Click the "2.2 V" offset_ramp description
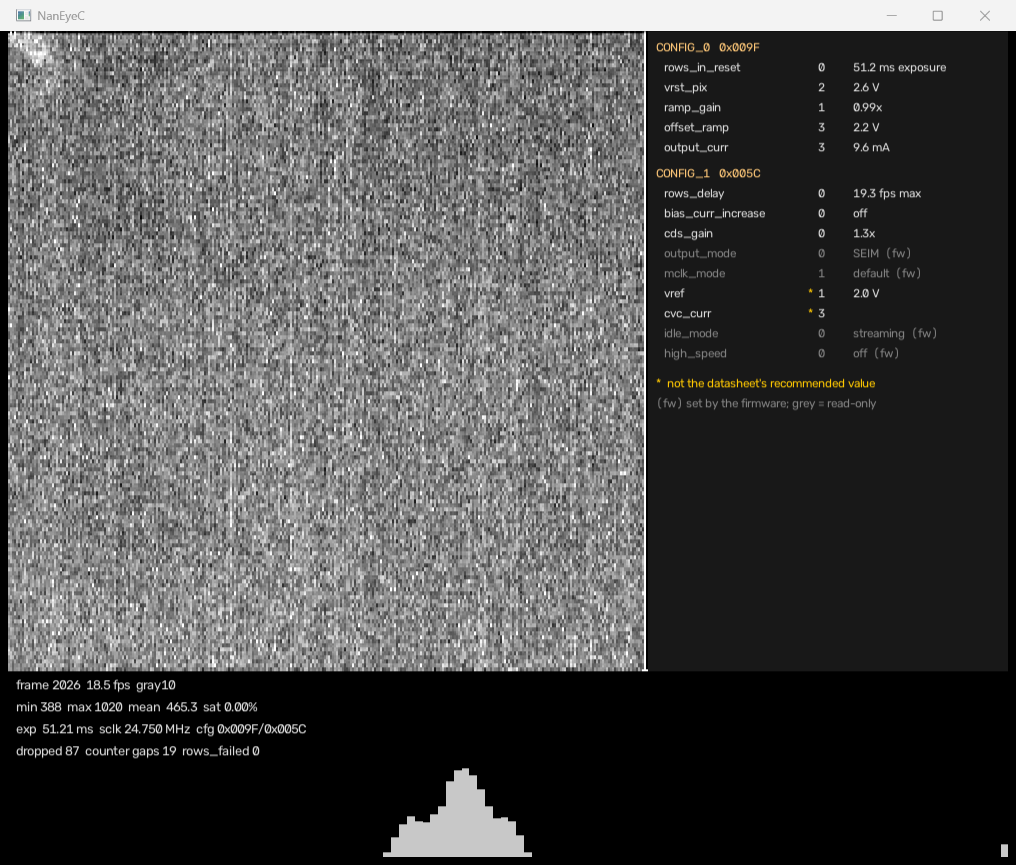Screen dimensions: 1016x865 pyautogui.click(x=866, y=128)
